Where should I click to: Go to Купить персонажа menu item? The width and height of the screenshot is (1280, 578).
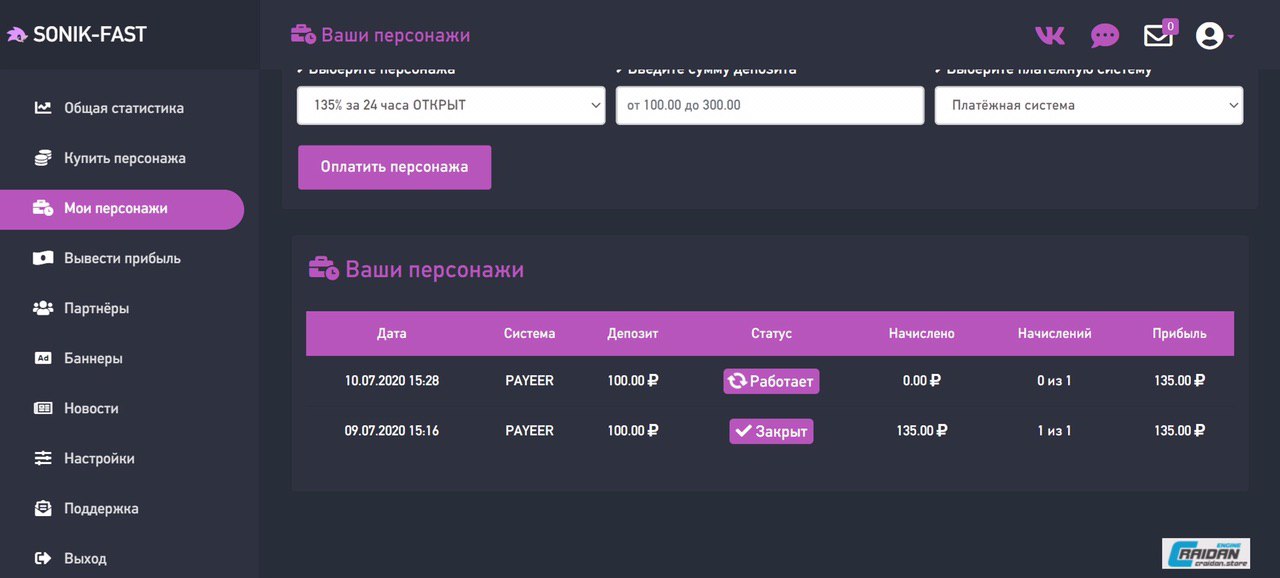pyautogui.click(x=125, y=158)
